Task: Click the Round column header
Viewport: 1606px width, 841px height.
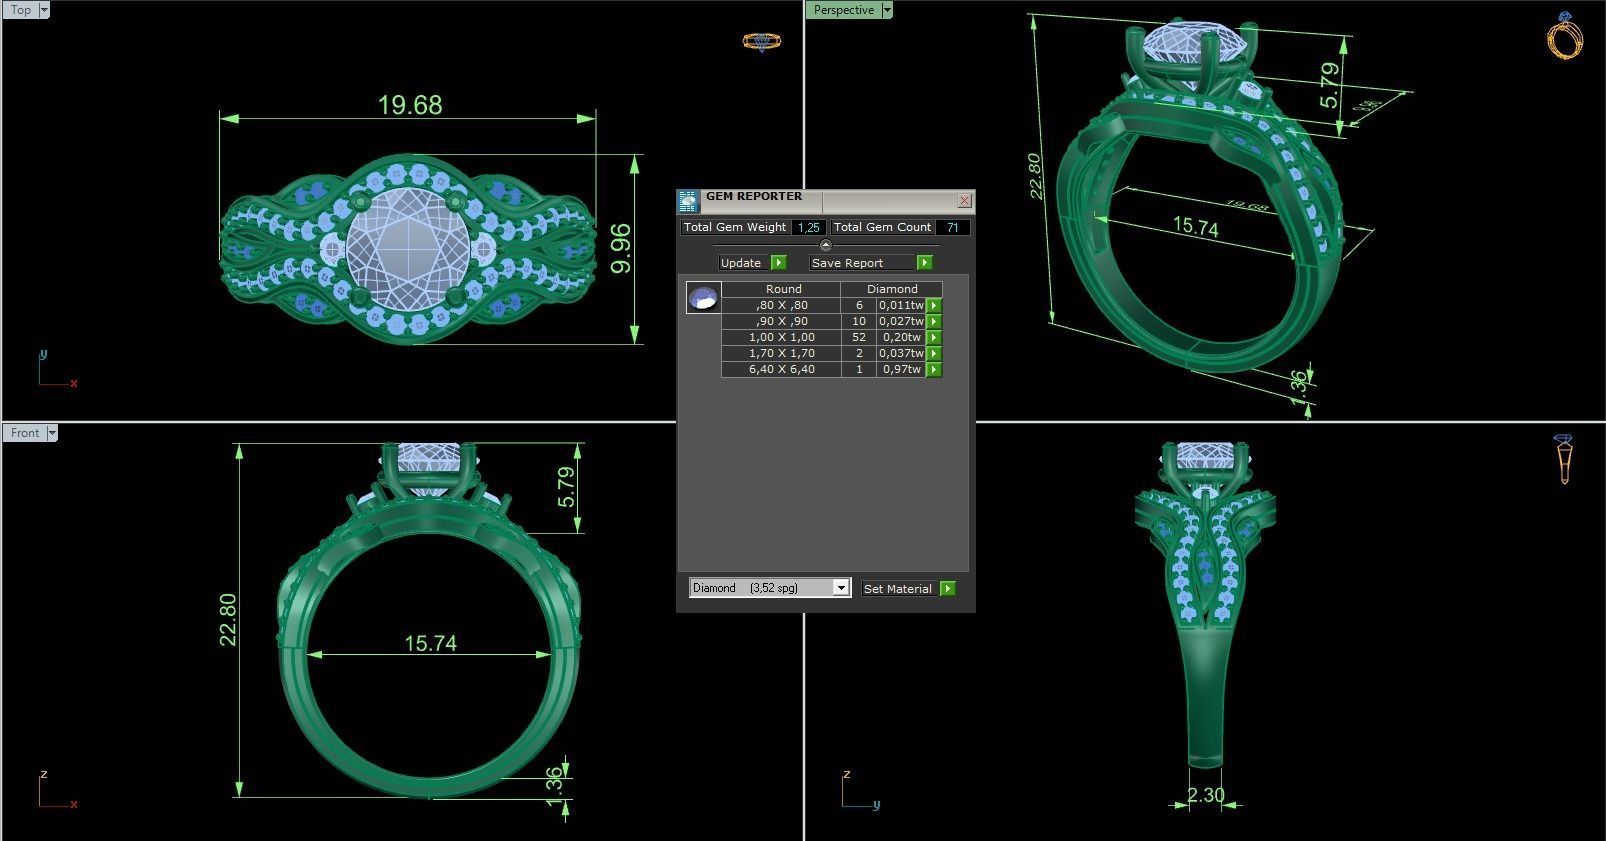Action: [x=783, y=289]
